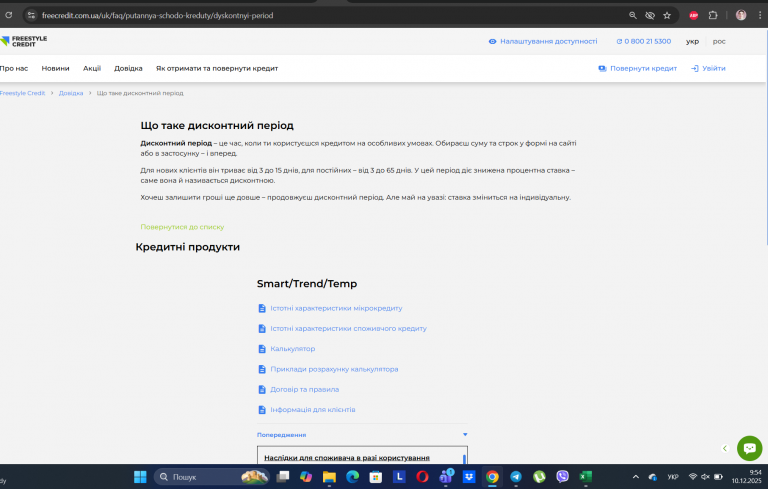This screenshot has width=768, height=489.
Task: Click the Freestyle Credit logo
Action: click(x=24, y=41)
